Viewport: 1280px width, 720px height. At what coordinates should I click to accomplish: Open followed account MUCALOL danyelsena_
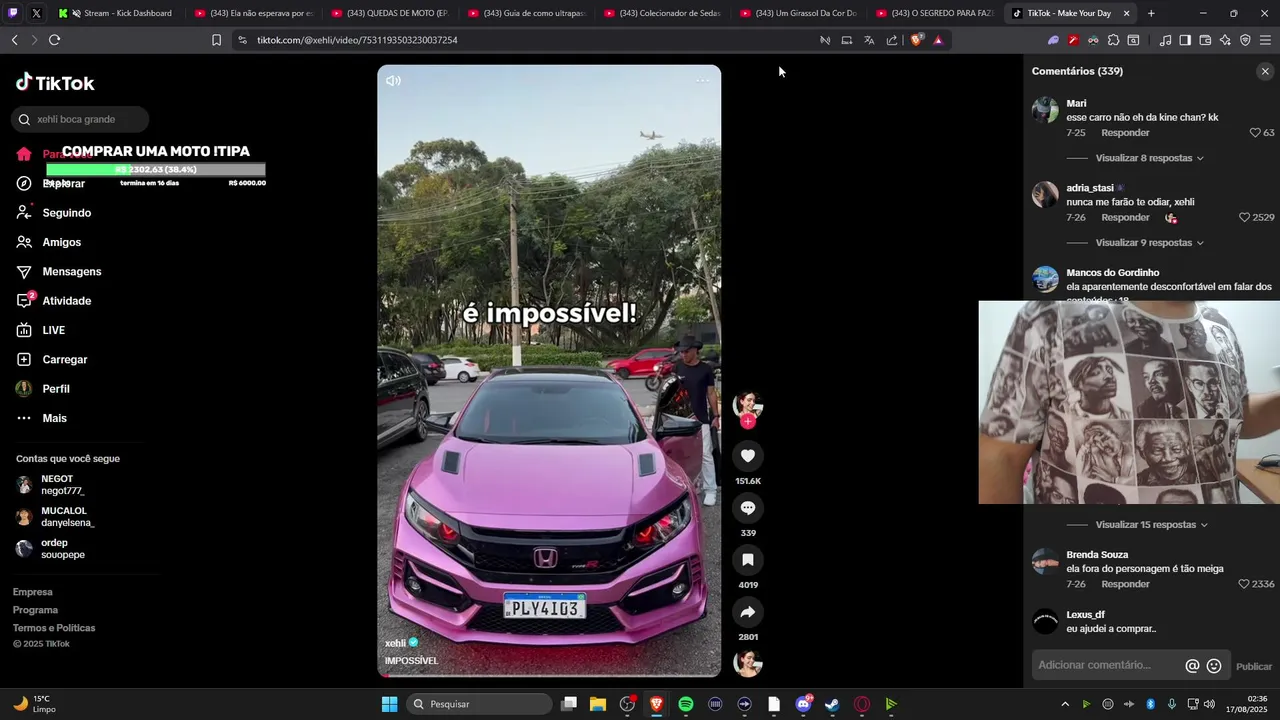coord(66,517)
